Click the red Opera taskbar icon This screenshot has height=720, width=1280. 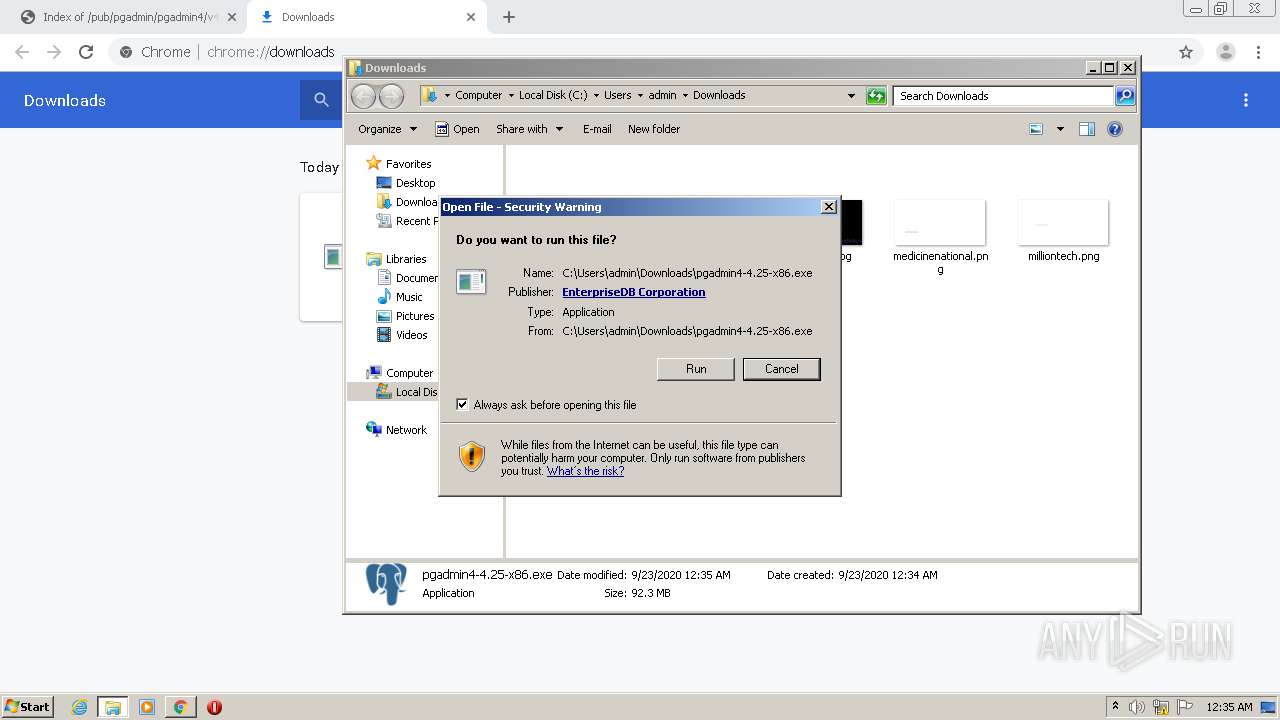click(214, 707)
